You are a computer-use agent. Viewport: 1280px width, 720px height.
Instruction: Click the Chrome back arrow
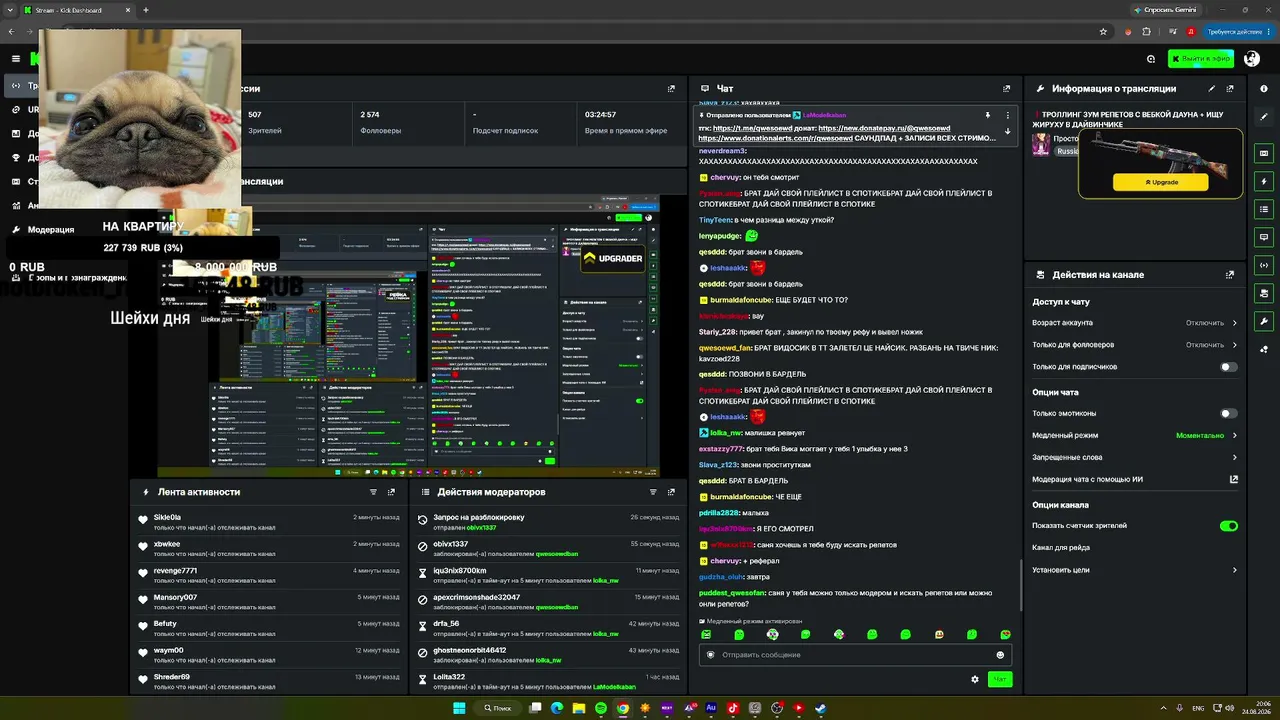point(11,31)
